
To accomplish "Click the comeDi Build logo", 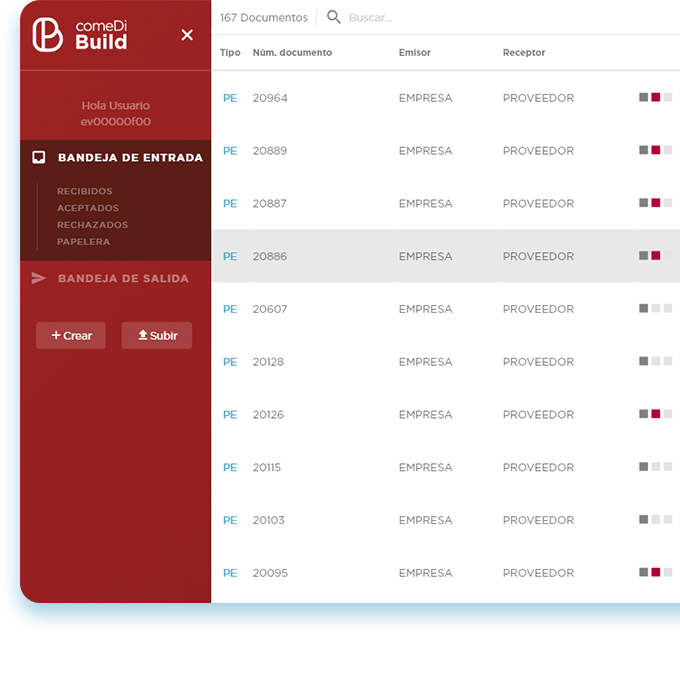I will pos(80,35).
